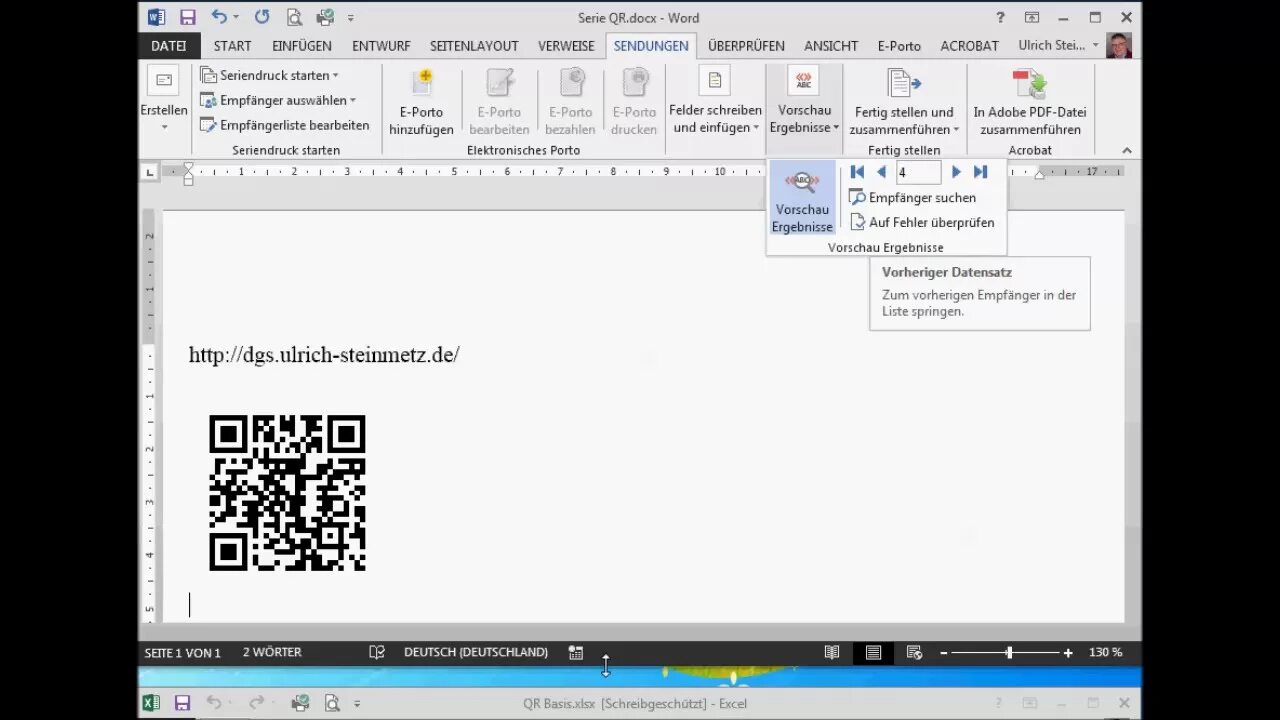This screenshot has height=720, width=1280.
Task: Click SEITE 1 VON 1 in status bar
Action: (x=182, y=652)
